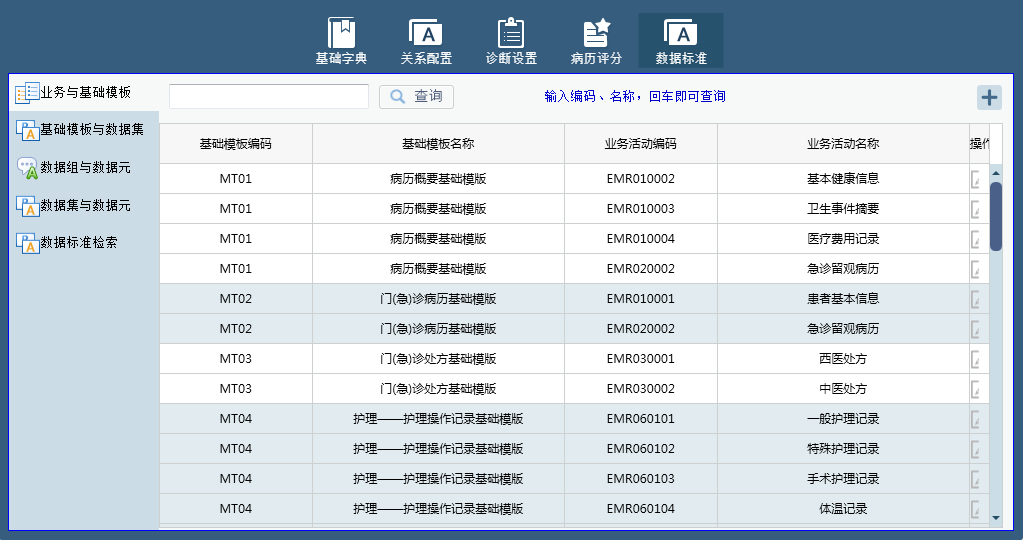Click edit icon for EMR020002 MT01 row

pyautogui.click(x=976, y=269)
